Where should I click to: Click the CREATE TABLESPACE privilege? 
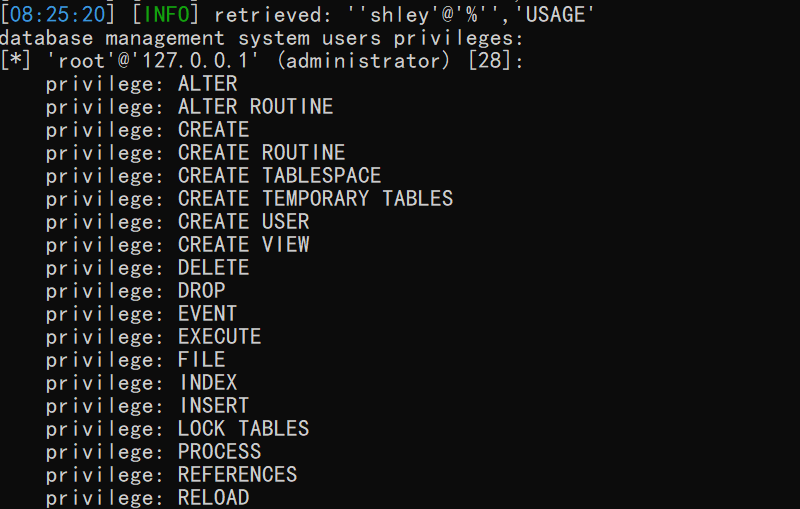[x=280, y=175]
